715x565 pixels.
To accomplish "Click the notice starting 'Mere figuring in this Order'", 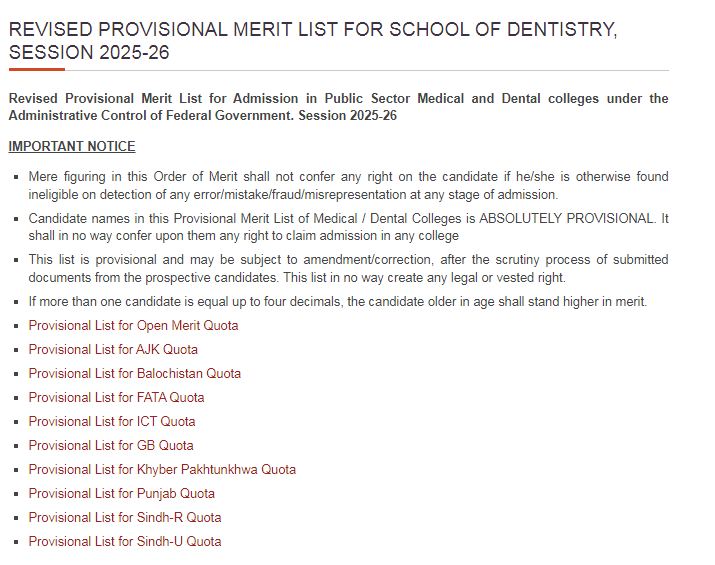I will coord(348,185).
